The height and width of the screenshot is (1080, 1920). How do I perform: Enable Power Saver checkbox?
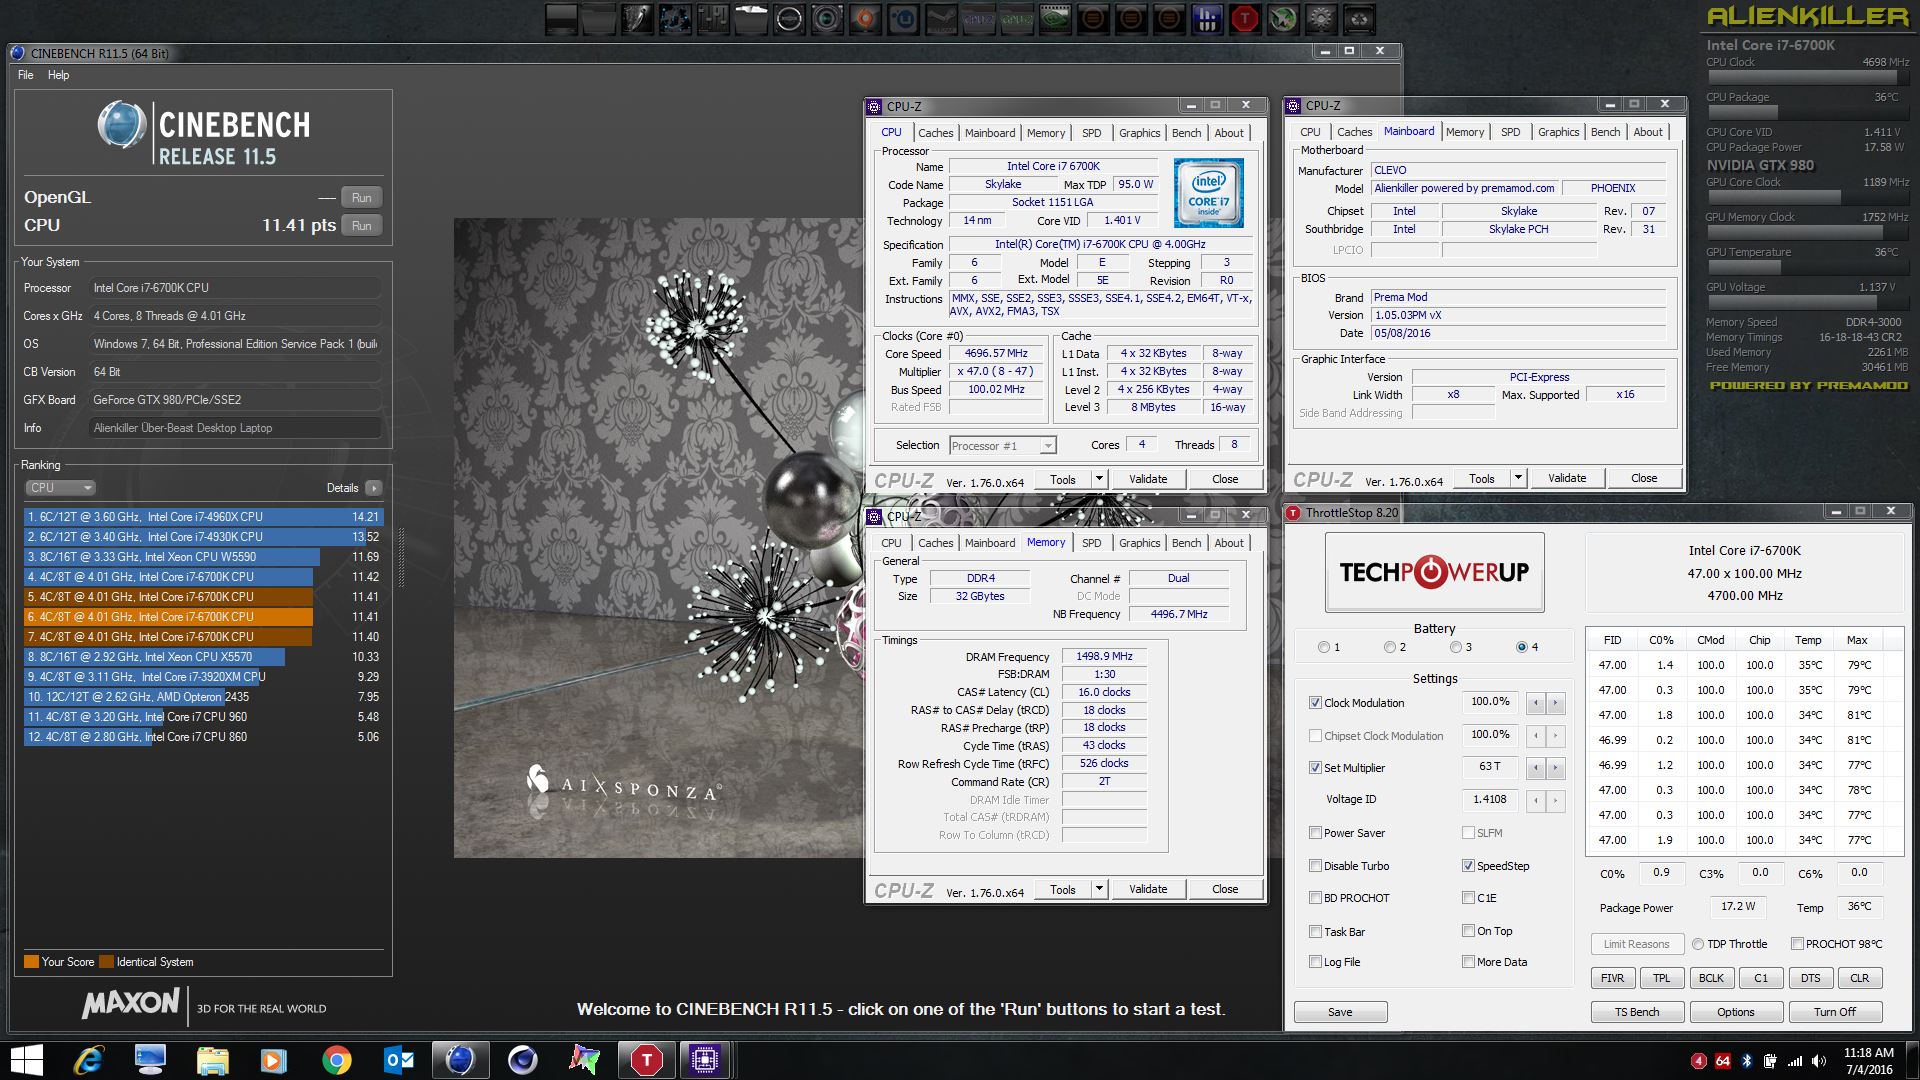coord(1315,833)
